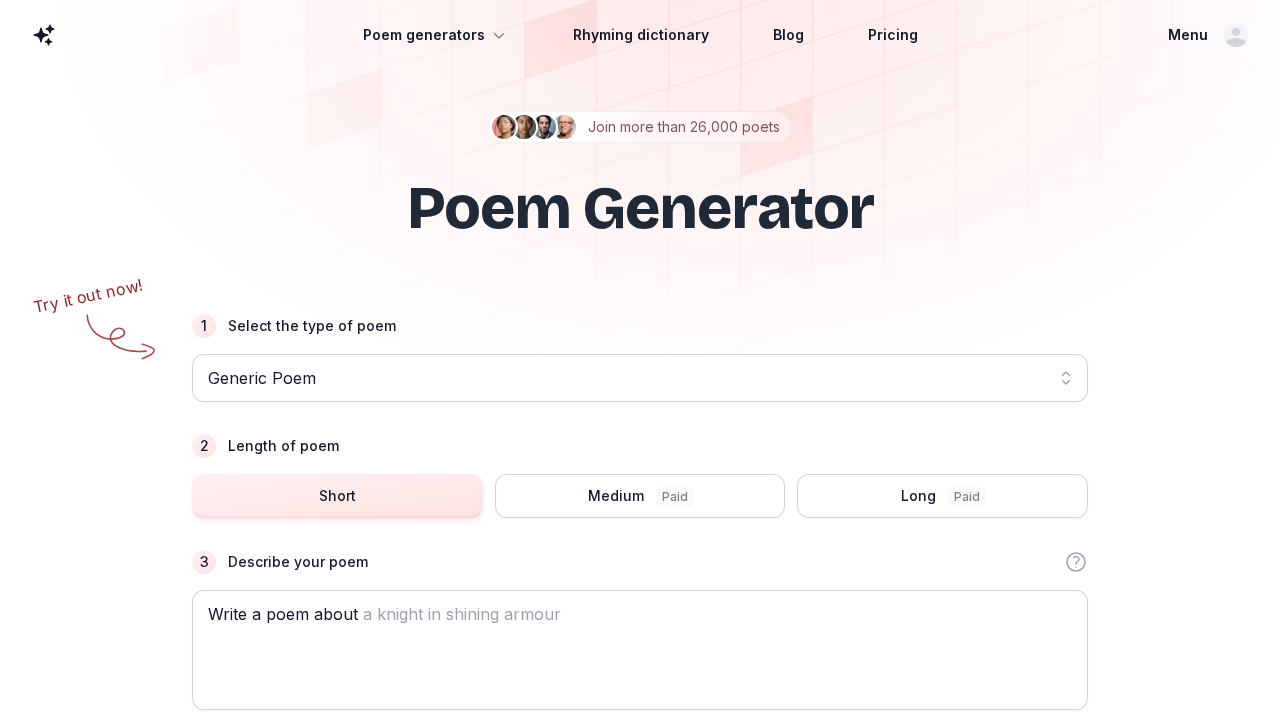Click the stepper arrows inside the Generic Poem selector
The image size is (1280, 720).
(1066, 378)
